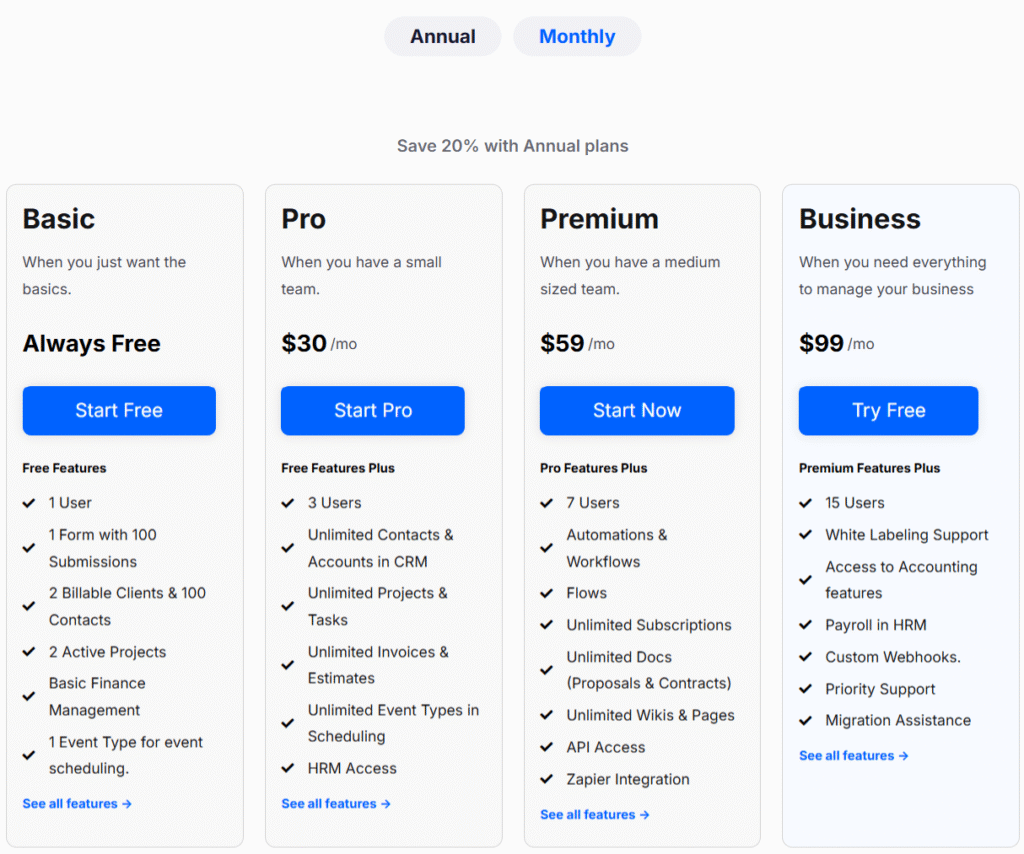1024x854 pixels.
Task: Open See all features under Pro
Action: (336, 804)
